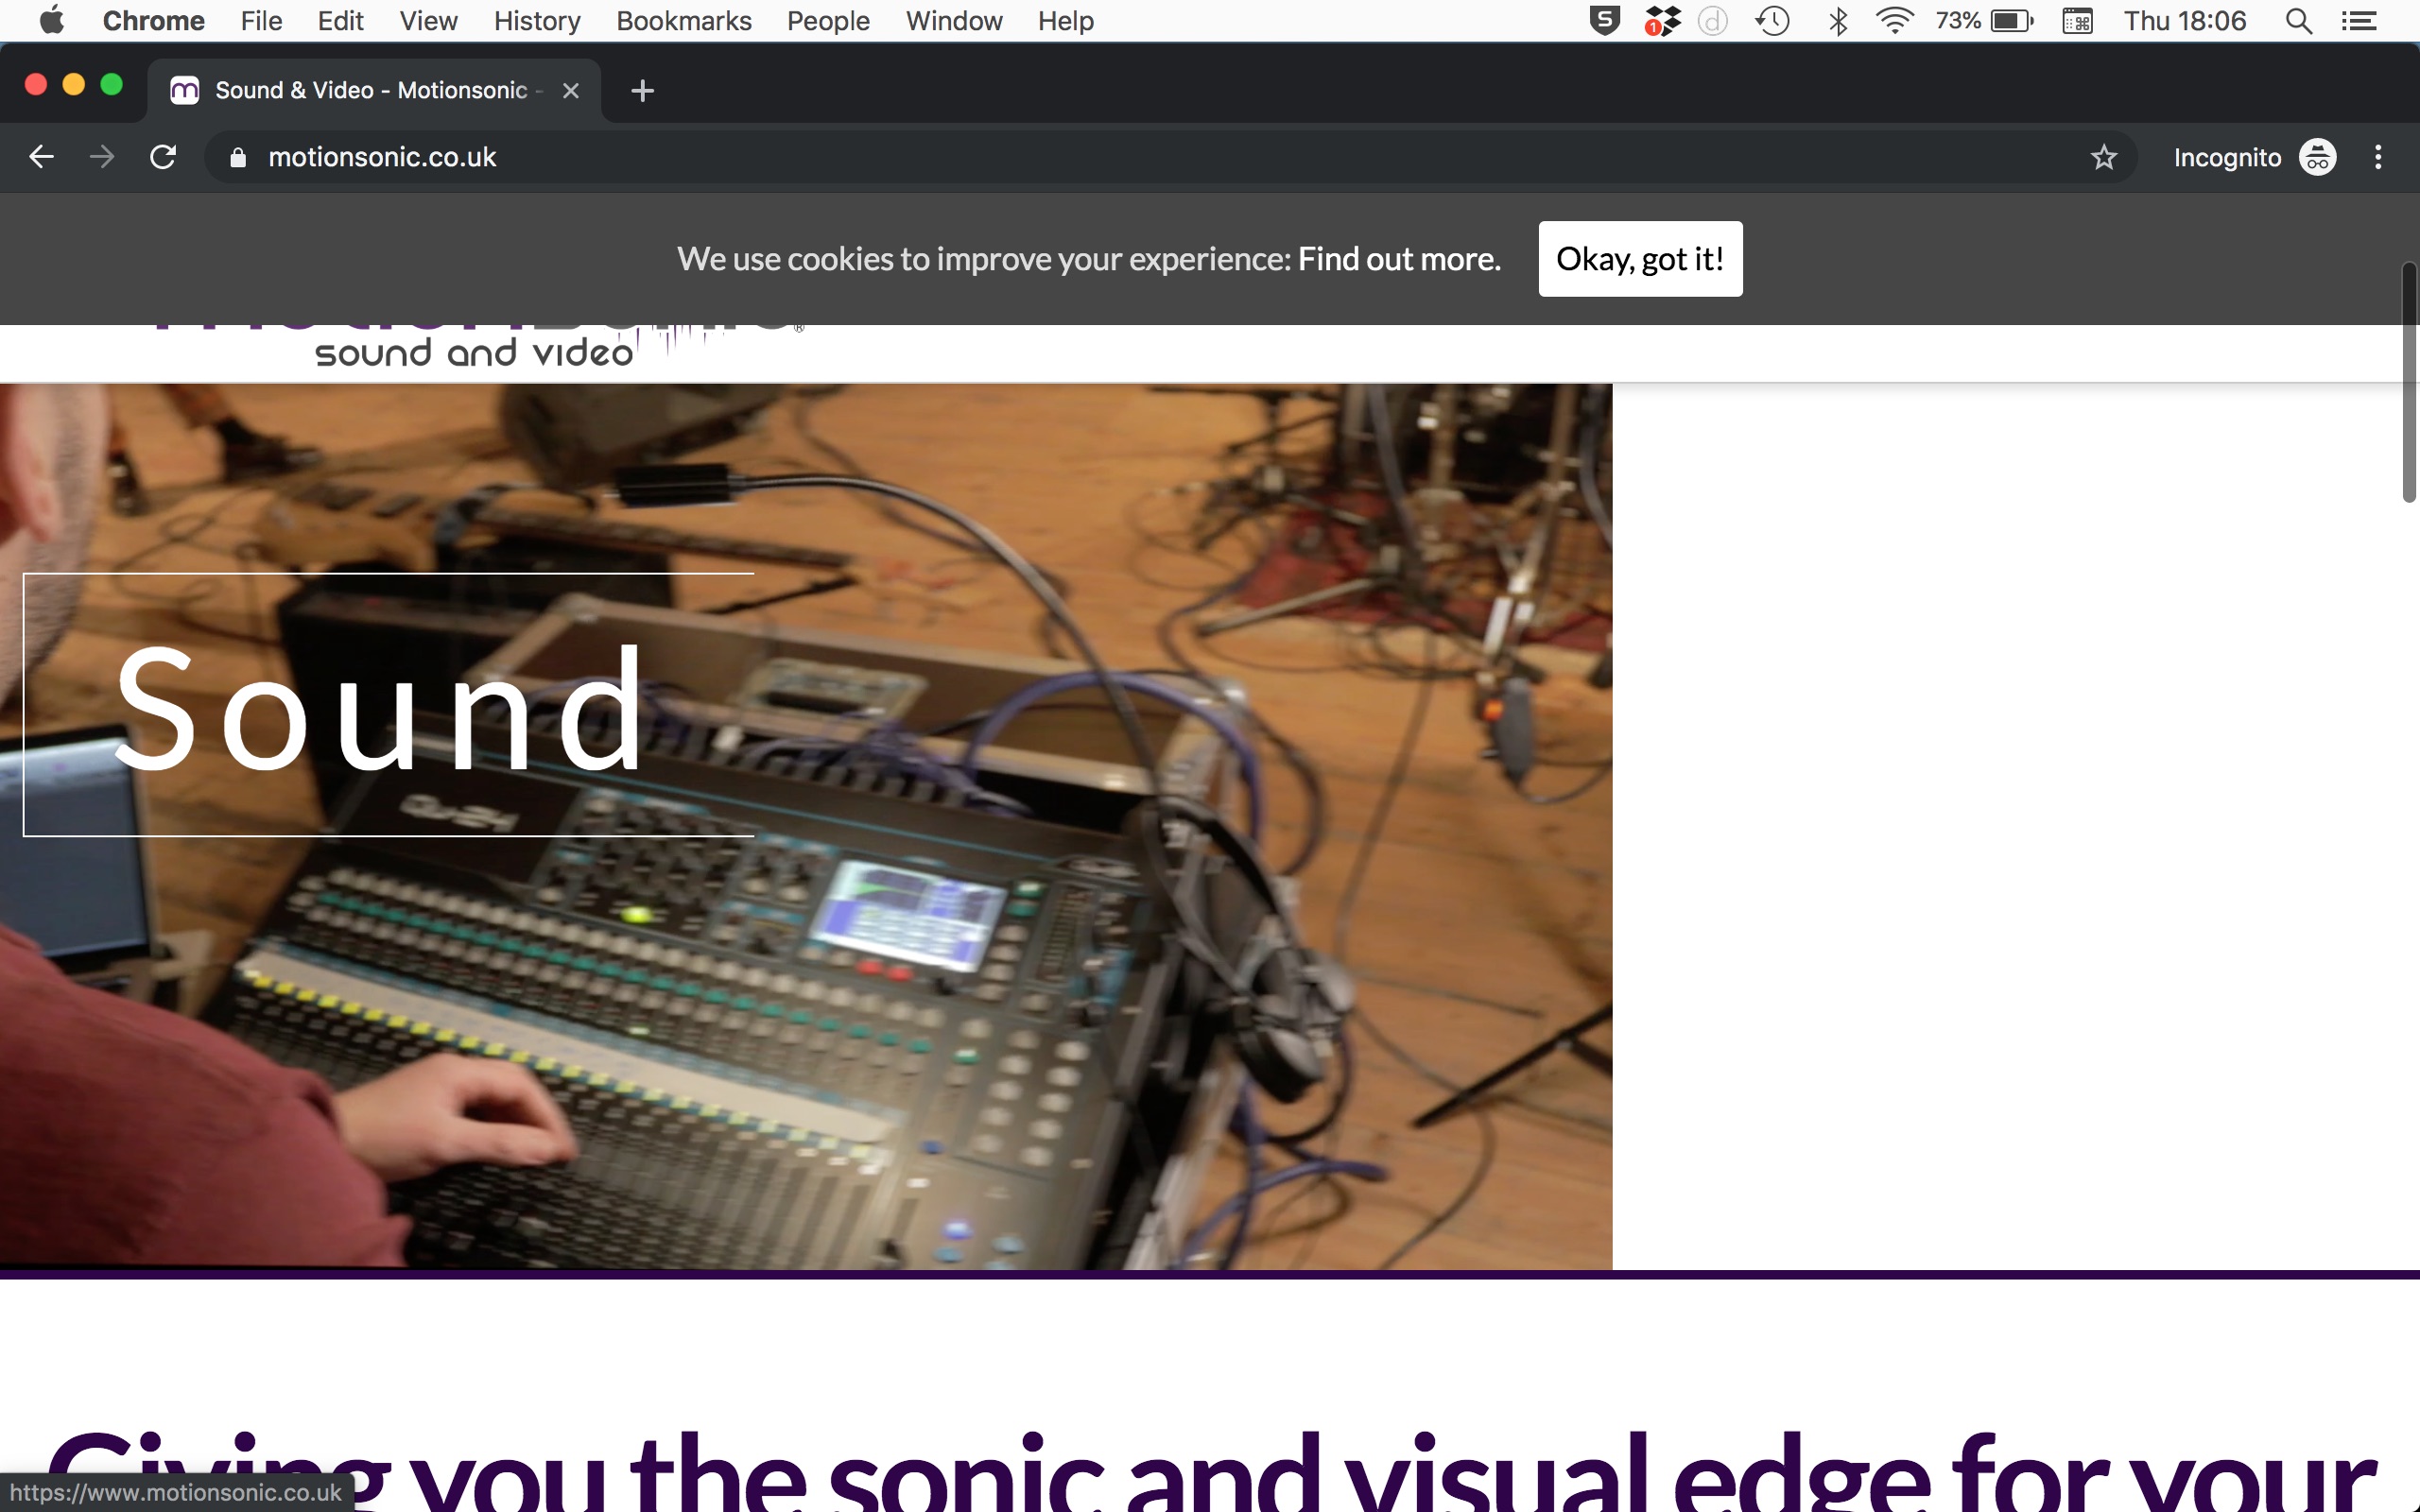This screenshot has height=1512, width=2420.
Task: Click the Dropbox menu bar icon
Action: [x=1662, y=21]
